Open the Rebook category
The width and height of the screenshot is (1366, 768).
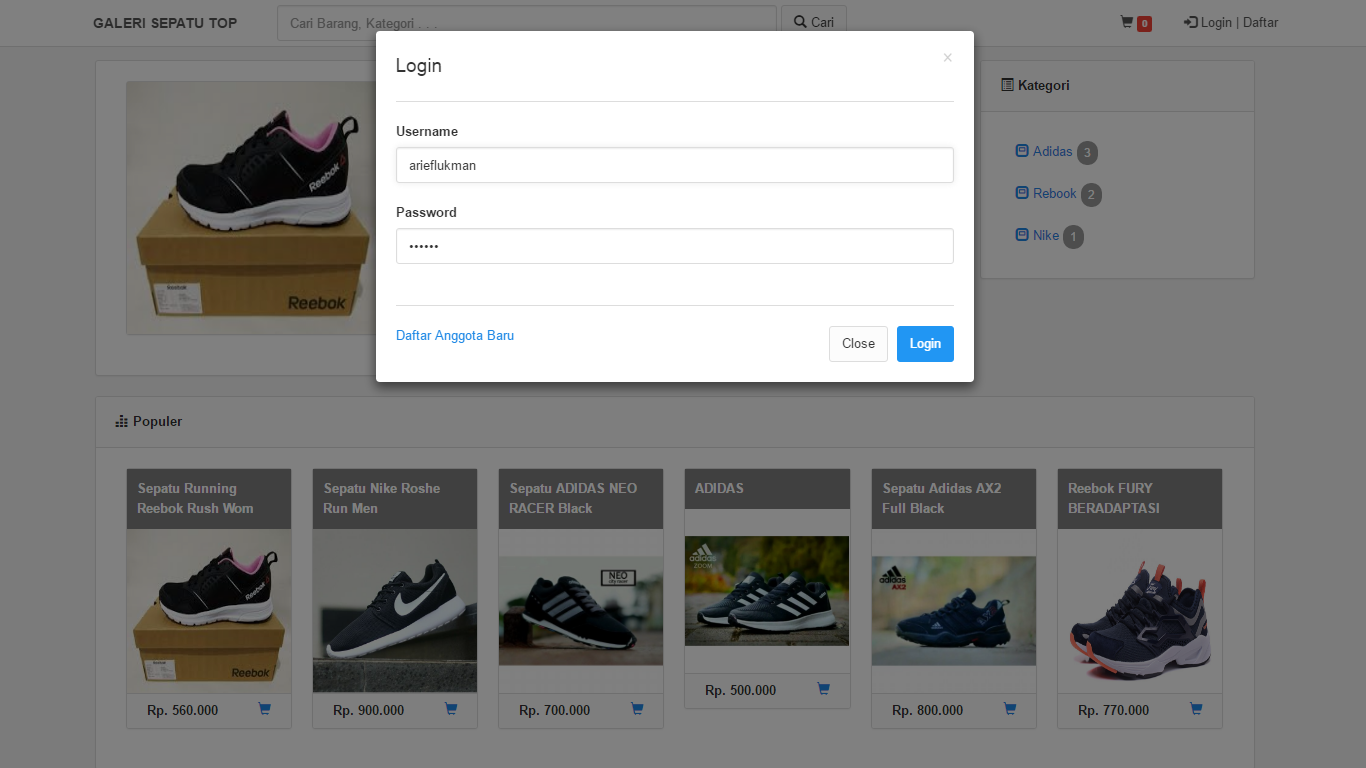click(1054, 194)
